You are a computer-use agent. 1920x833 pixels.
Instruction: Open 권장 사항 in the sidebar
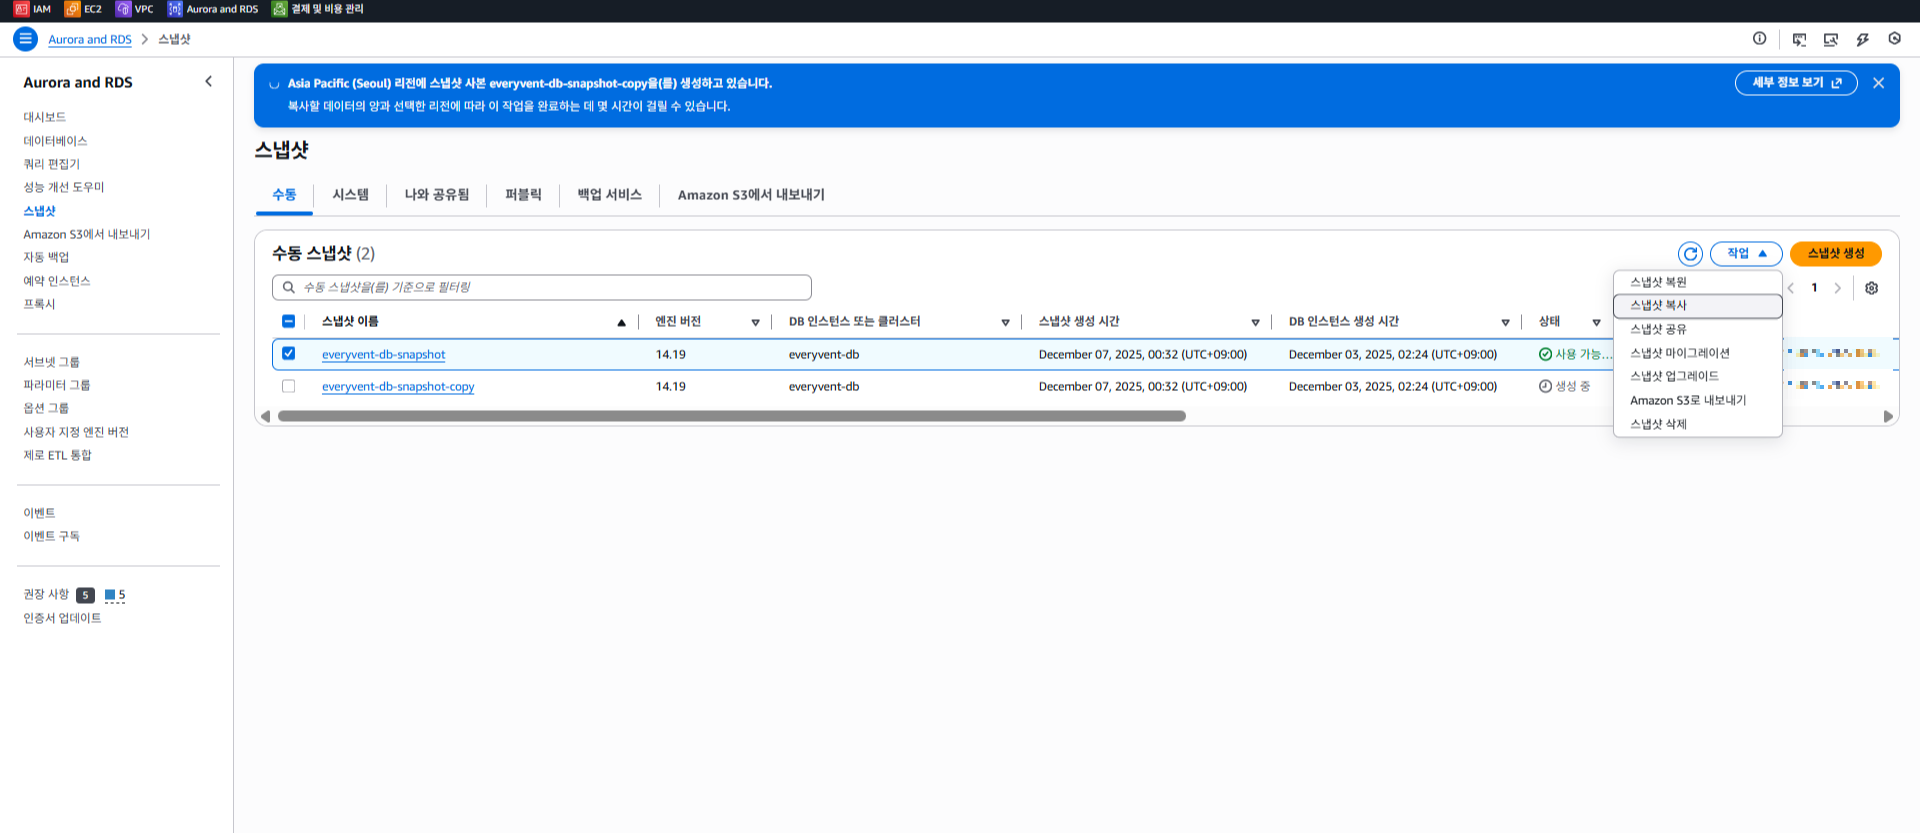click(x=46, y=594)
